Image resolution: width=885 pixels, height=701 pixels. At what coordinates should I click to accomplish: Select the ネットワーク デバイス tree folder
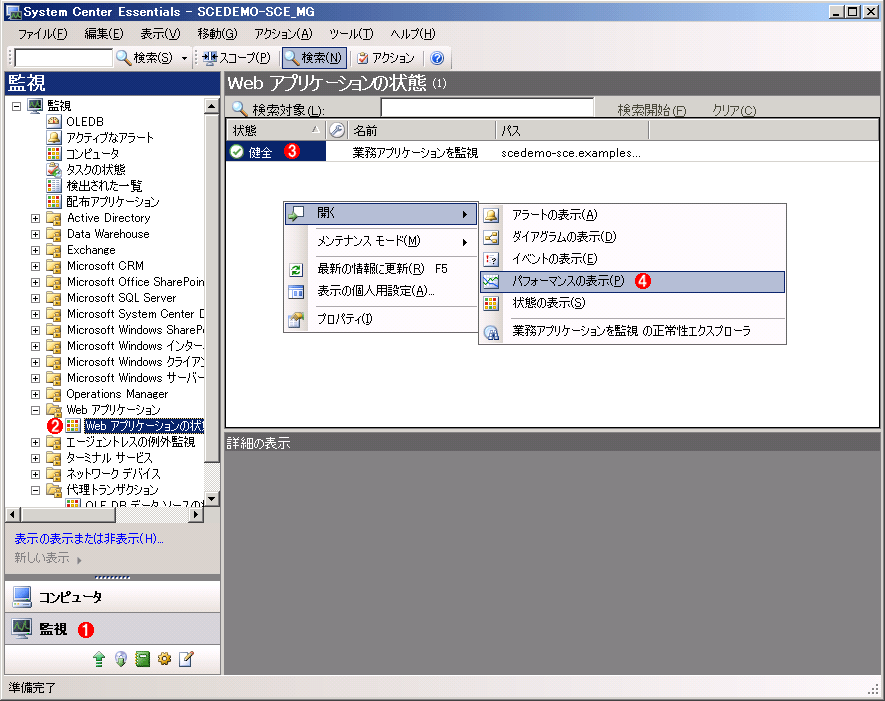click(x=113, y=474)
